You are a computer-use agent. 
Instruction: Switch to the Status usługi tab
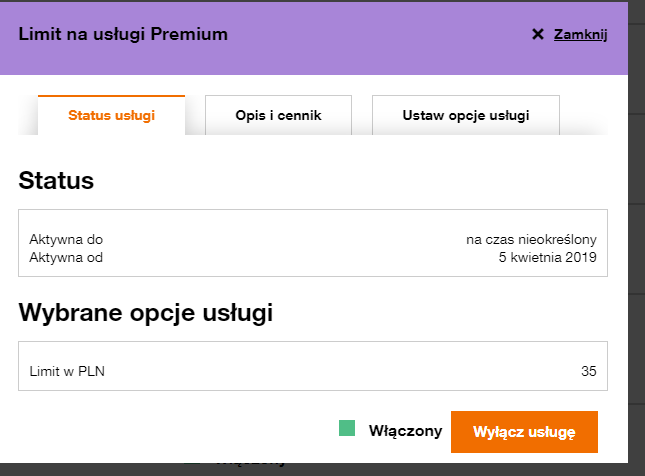click(111, 115)
